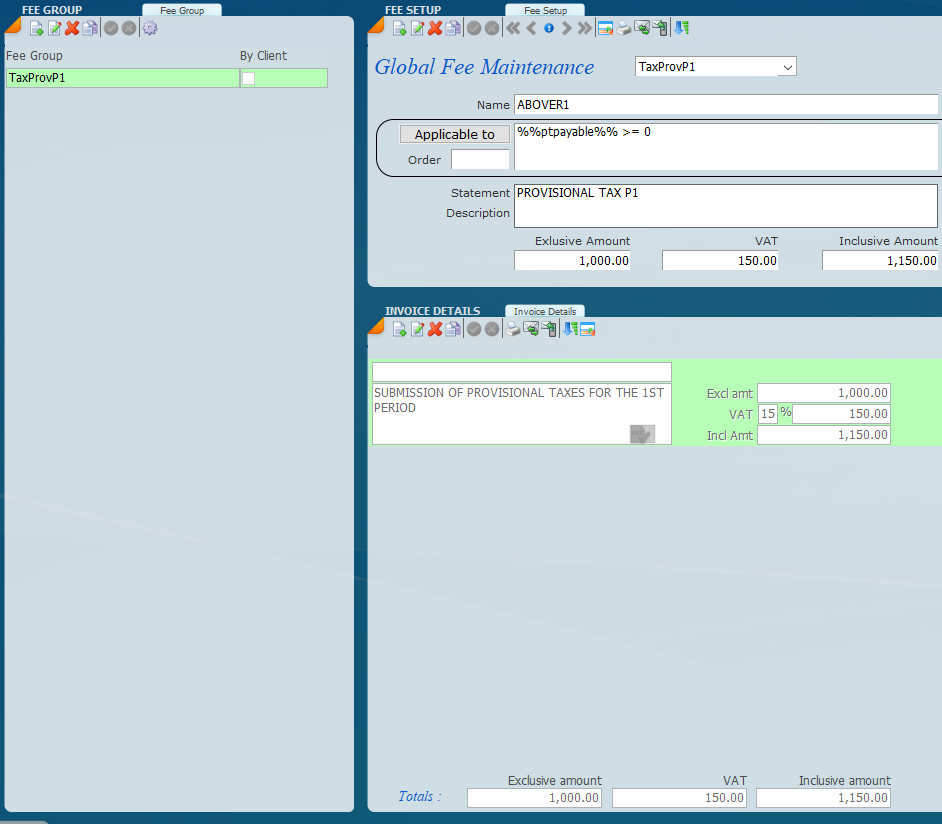The height and width of the screenshot is (824, 942).
Task: Click the printer icon in Fee Setup toolbar
Action: [x=623, y=28]
